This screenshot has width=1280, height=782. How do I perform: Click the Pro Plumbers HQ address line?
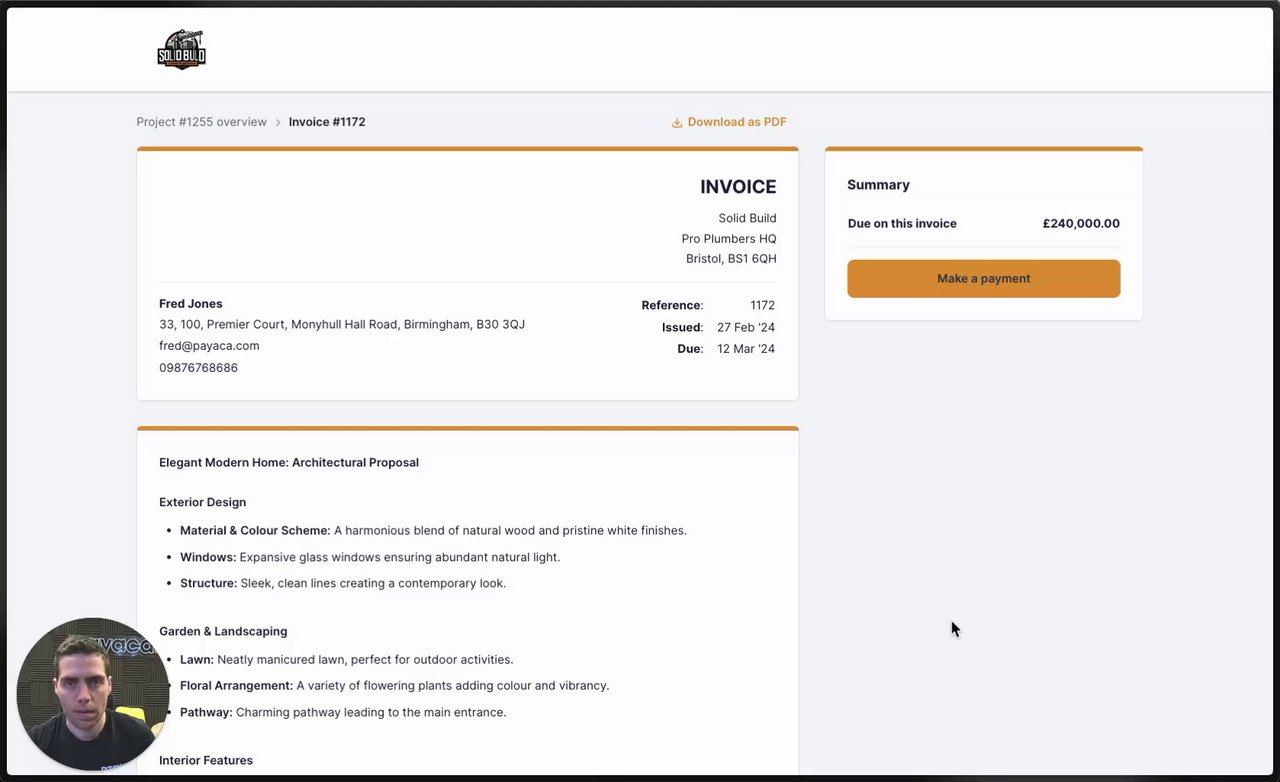pyautogui.click(x=729, y=239)
